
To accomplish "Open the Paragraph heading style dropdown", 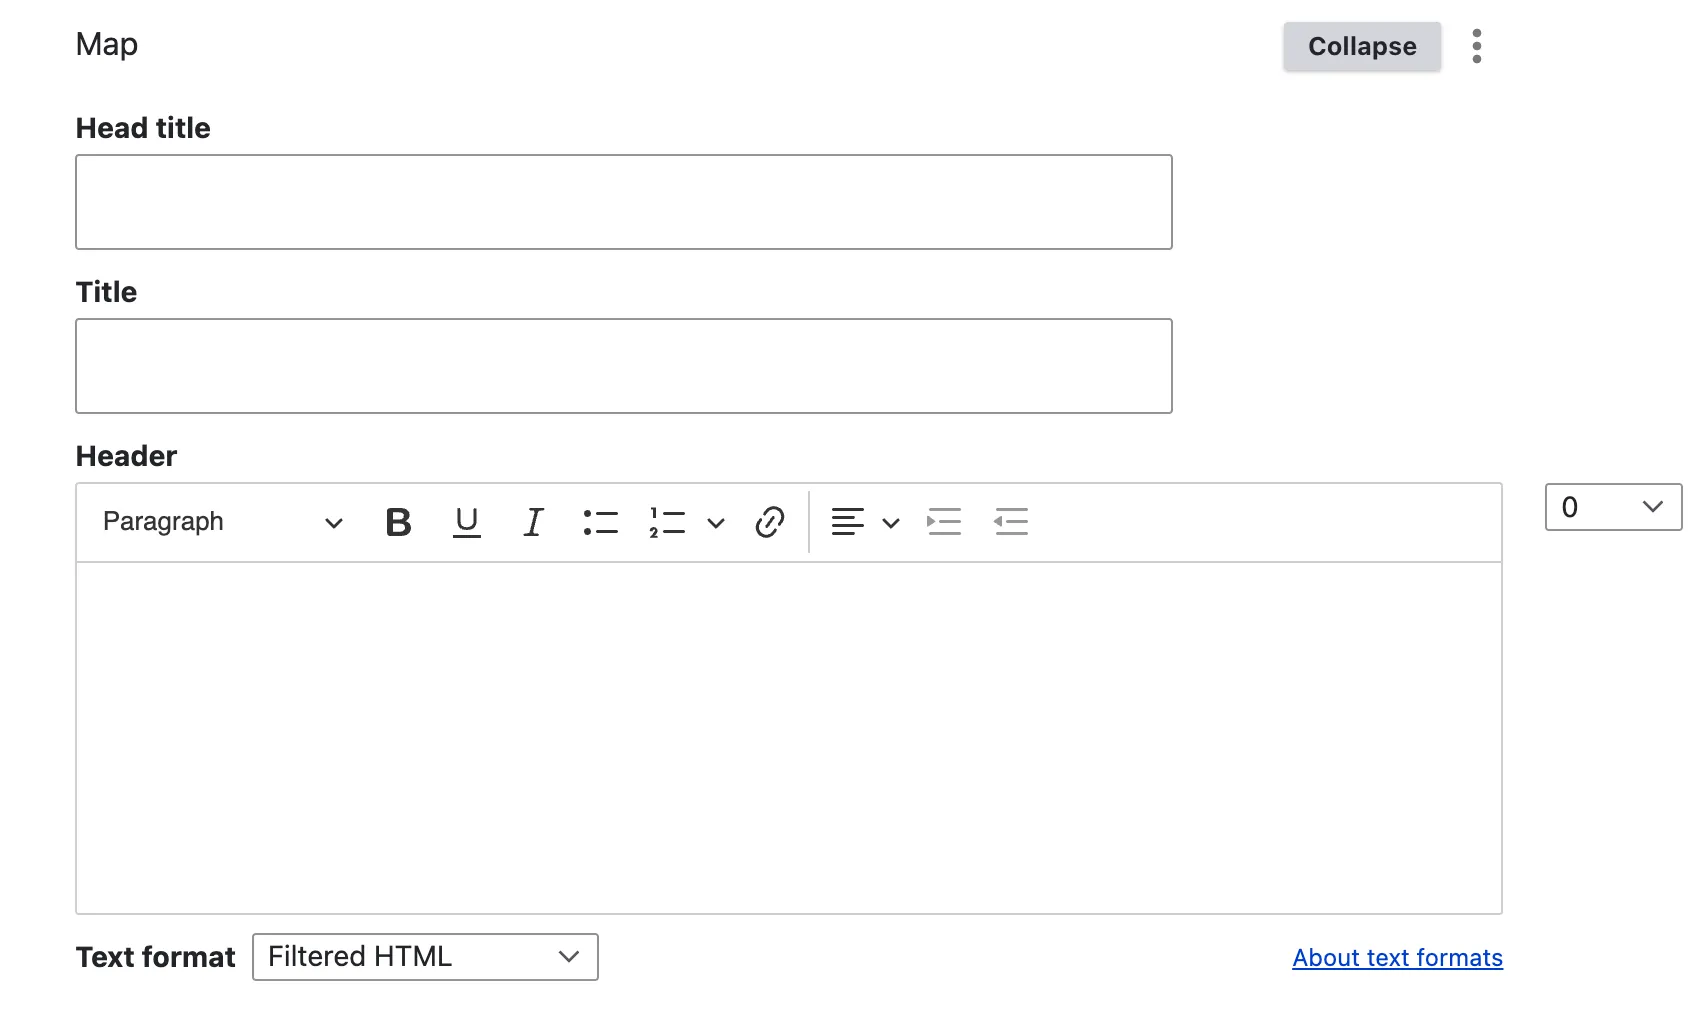I will [x=223, y=522].
